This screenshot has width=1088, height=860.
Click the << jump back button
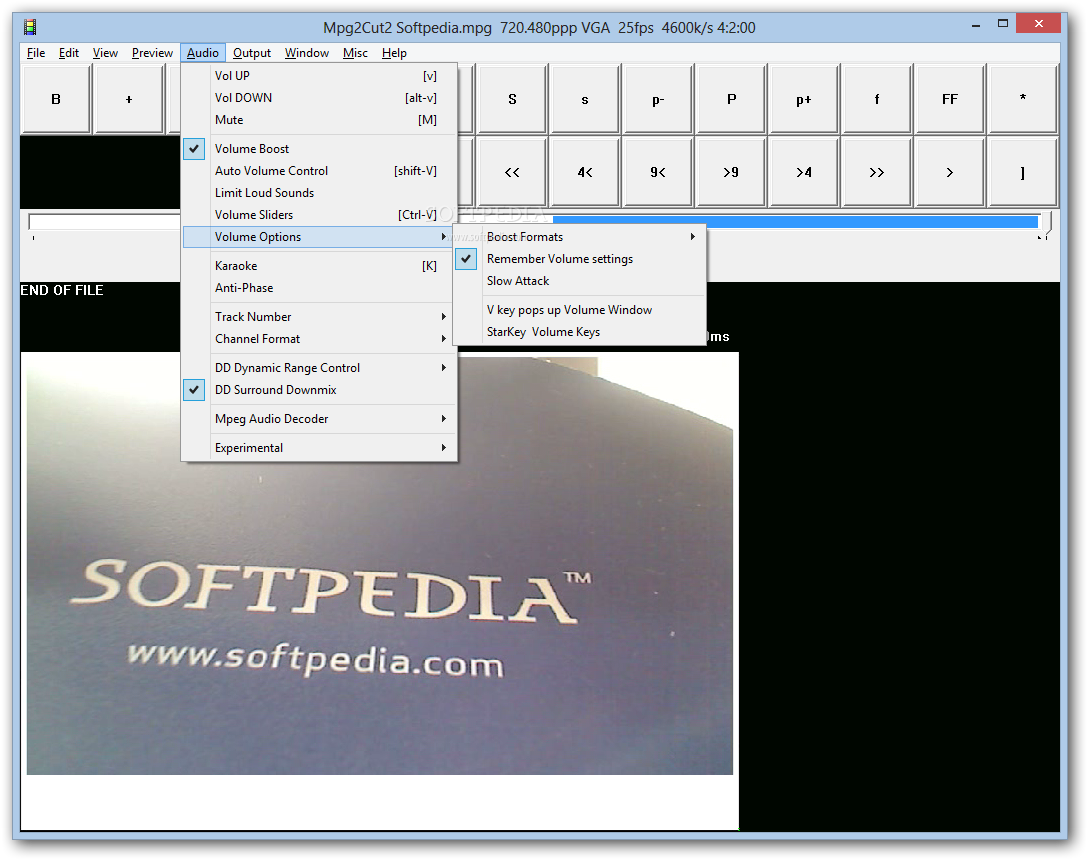point(512,172)
